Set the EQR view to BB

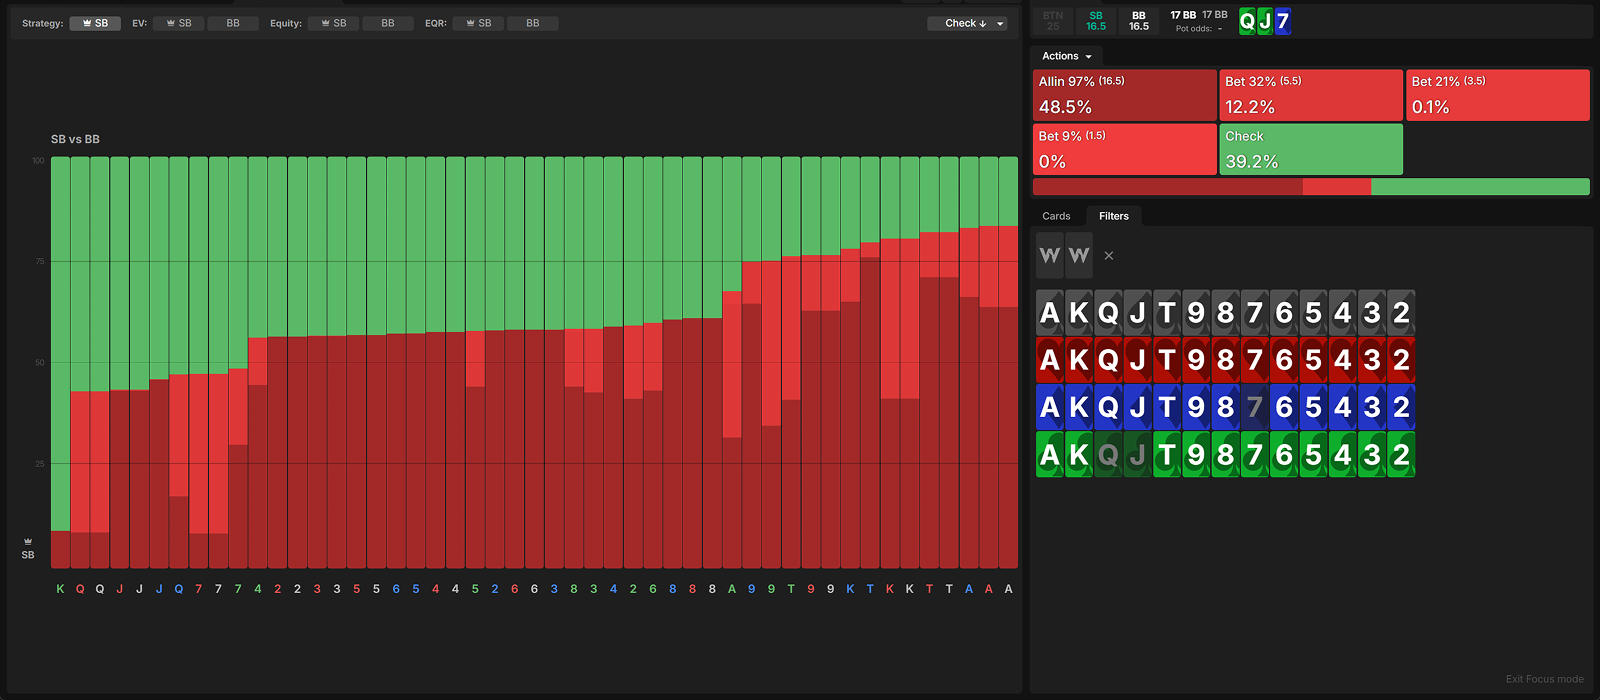pyautogui.click(x=533, y=23)
